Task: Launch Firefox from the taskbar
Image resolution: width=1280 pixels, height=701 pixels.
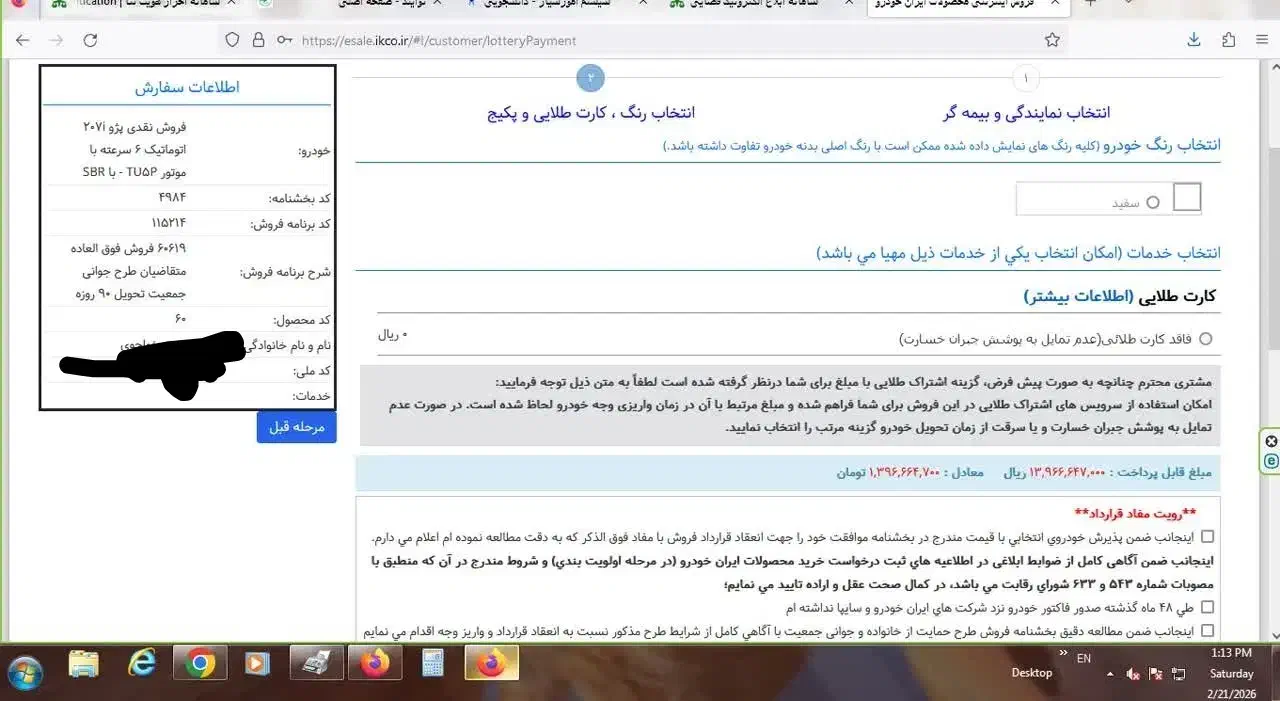Action: (374, 662)
